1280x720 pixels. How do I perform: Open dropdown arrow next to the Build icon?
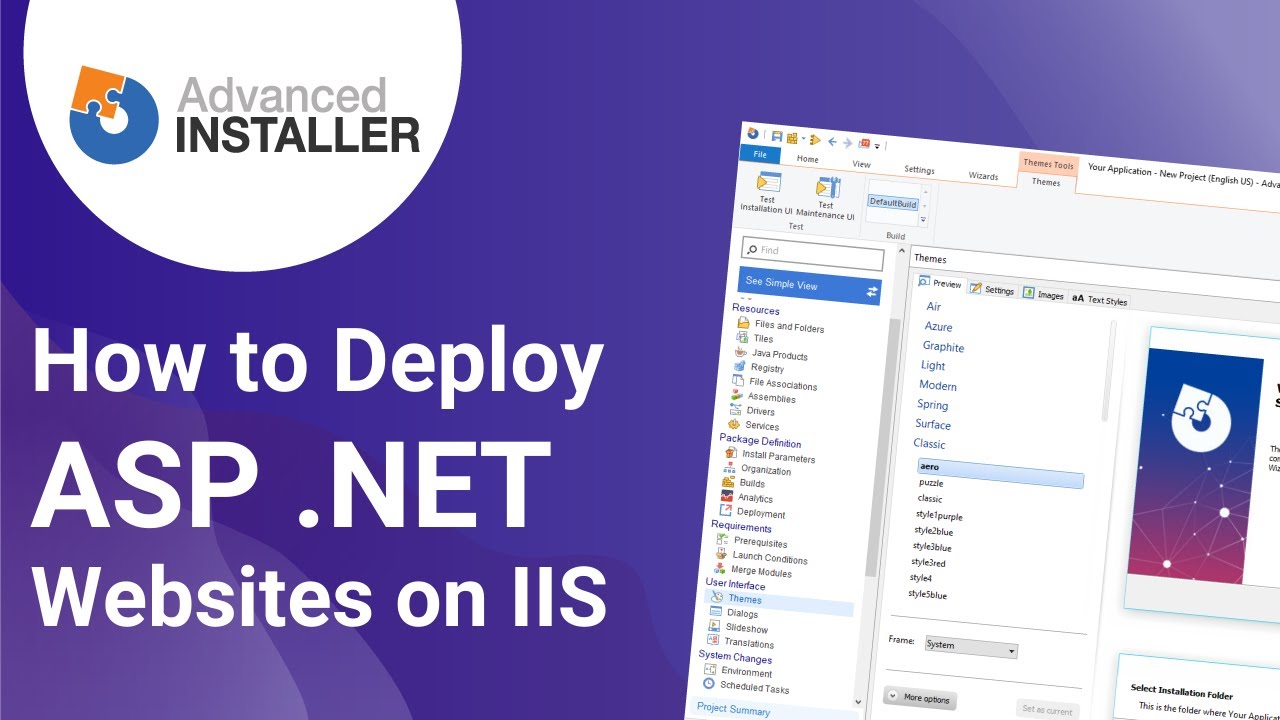coord(804,137)
